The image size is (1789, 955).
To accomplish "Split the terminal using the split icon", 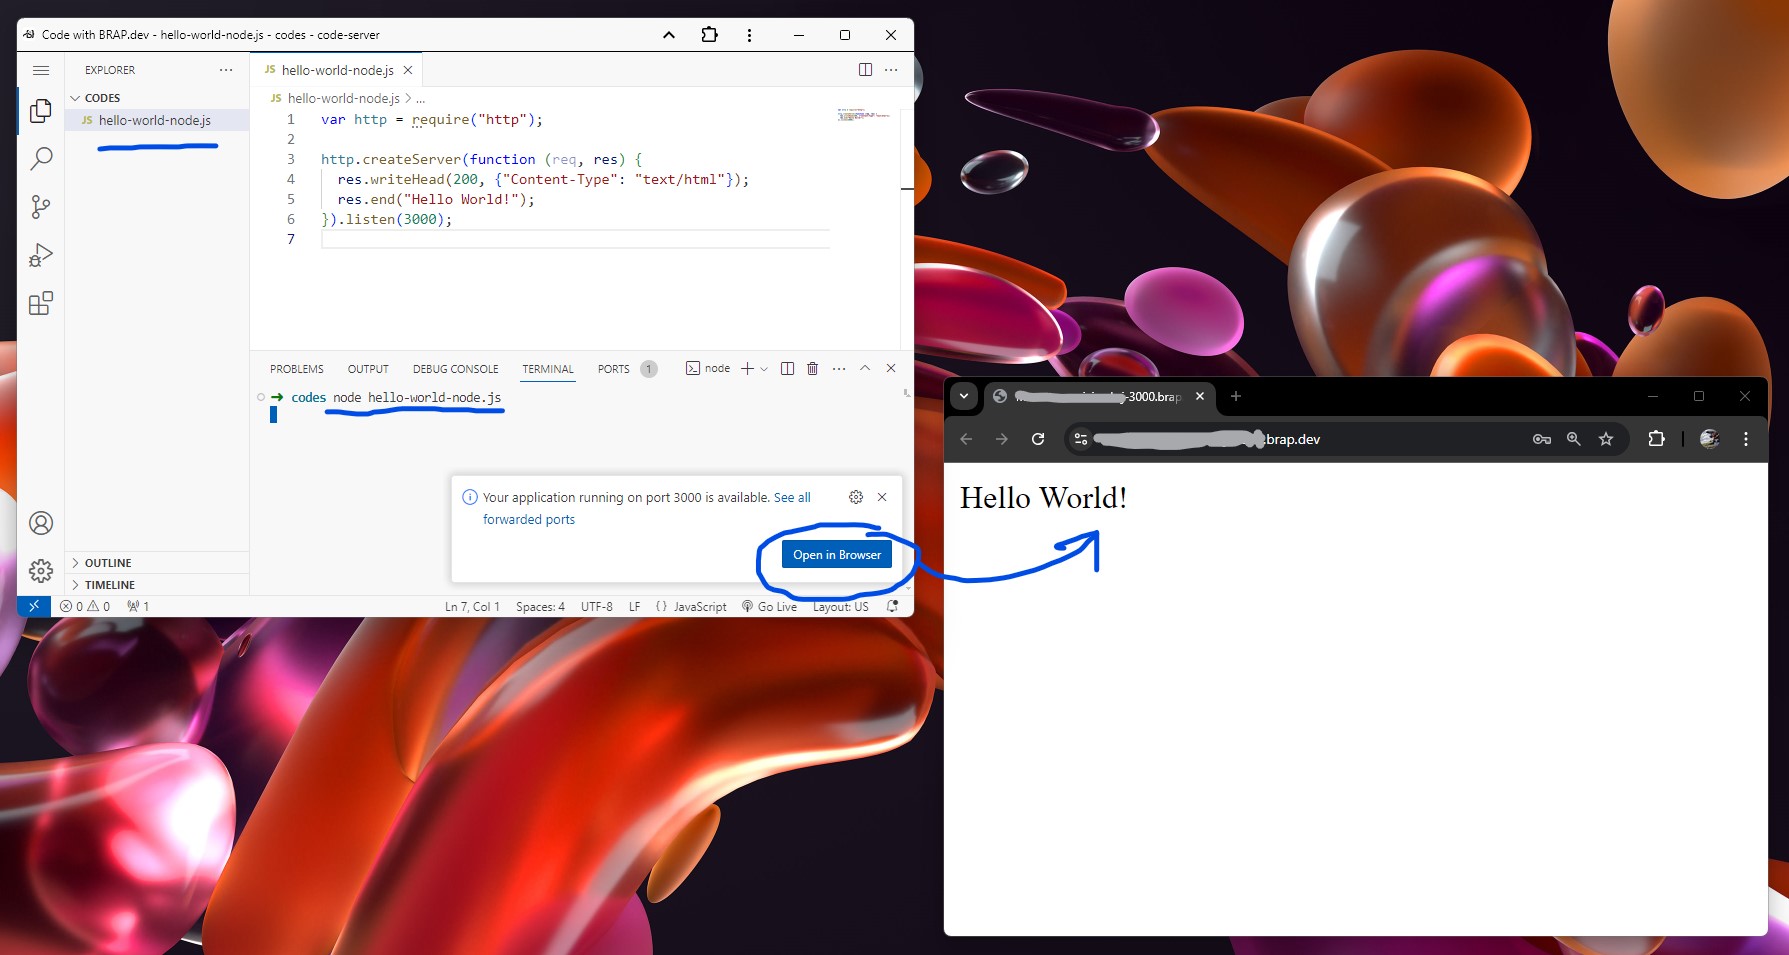I will point(786,368).
